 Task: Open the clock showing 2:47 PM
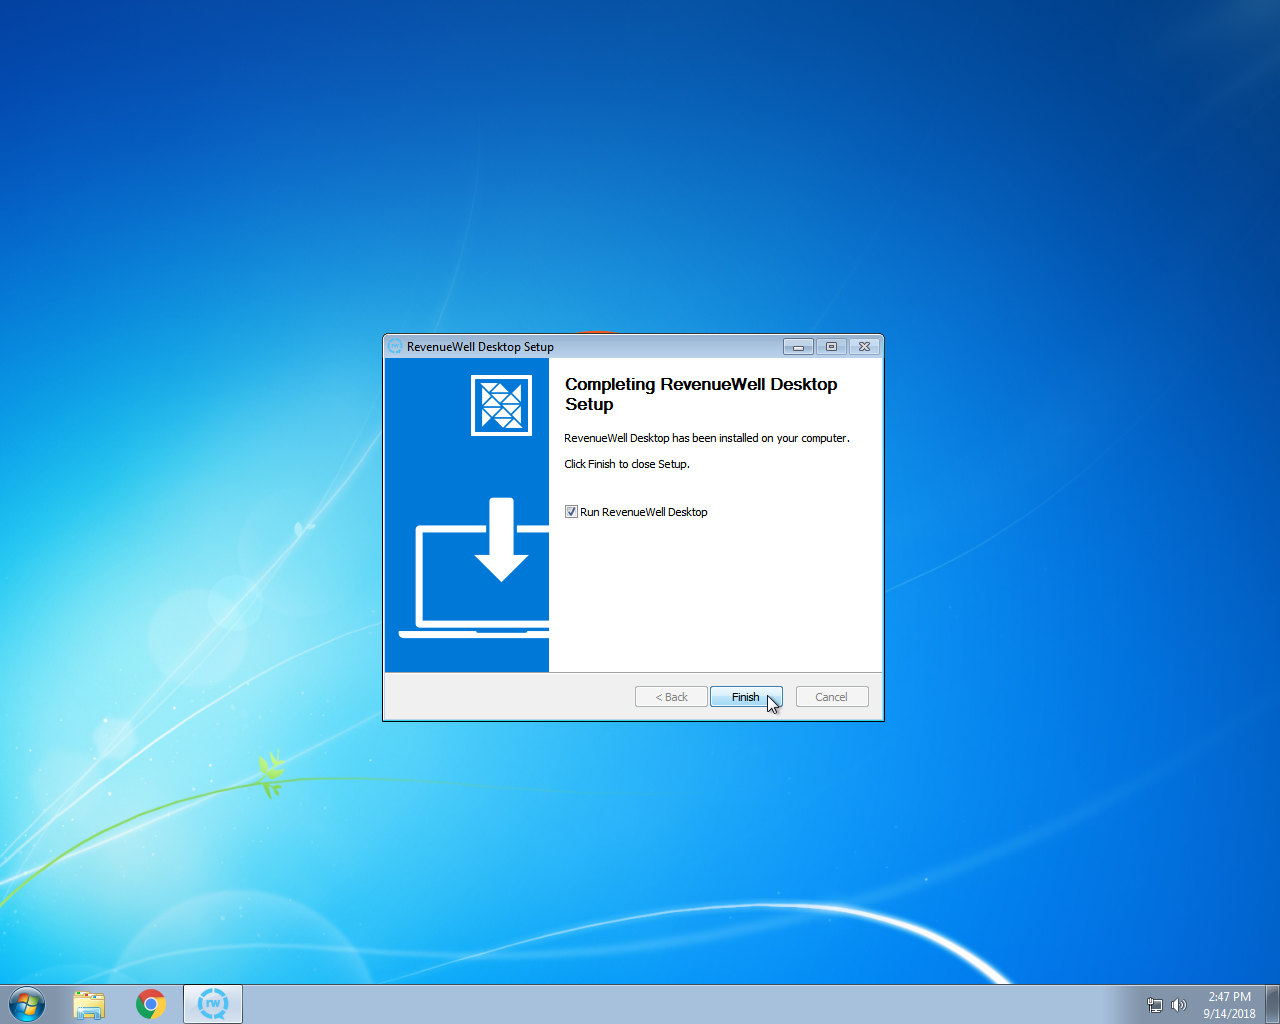click(x=1229, y=1005)
